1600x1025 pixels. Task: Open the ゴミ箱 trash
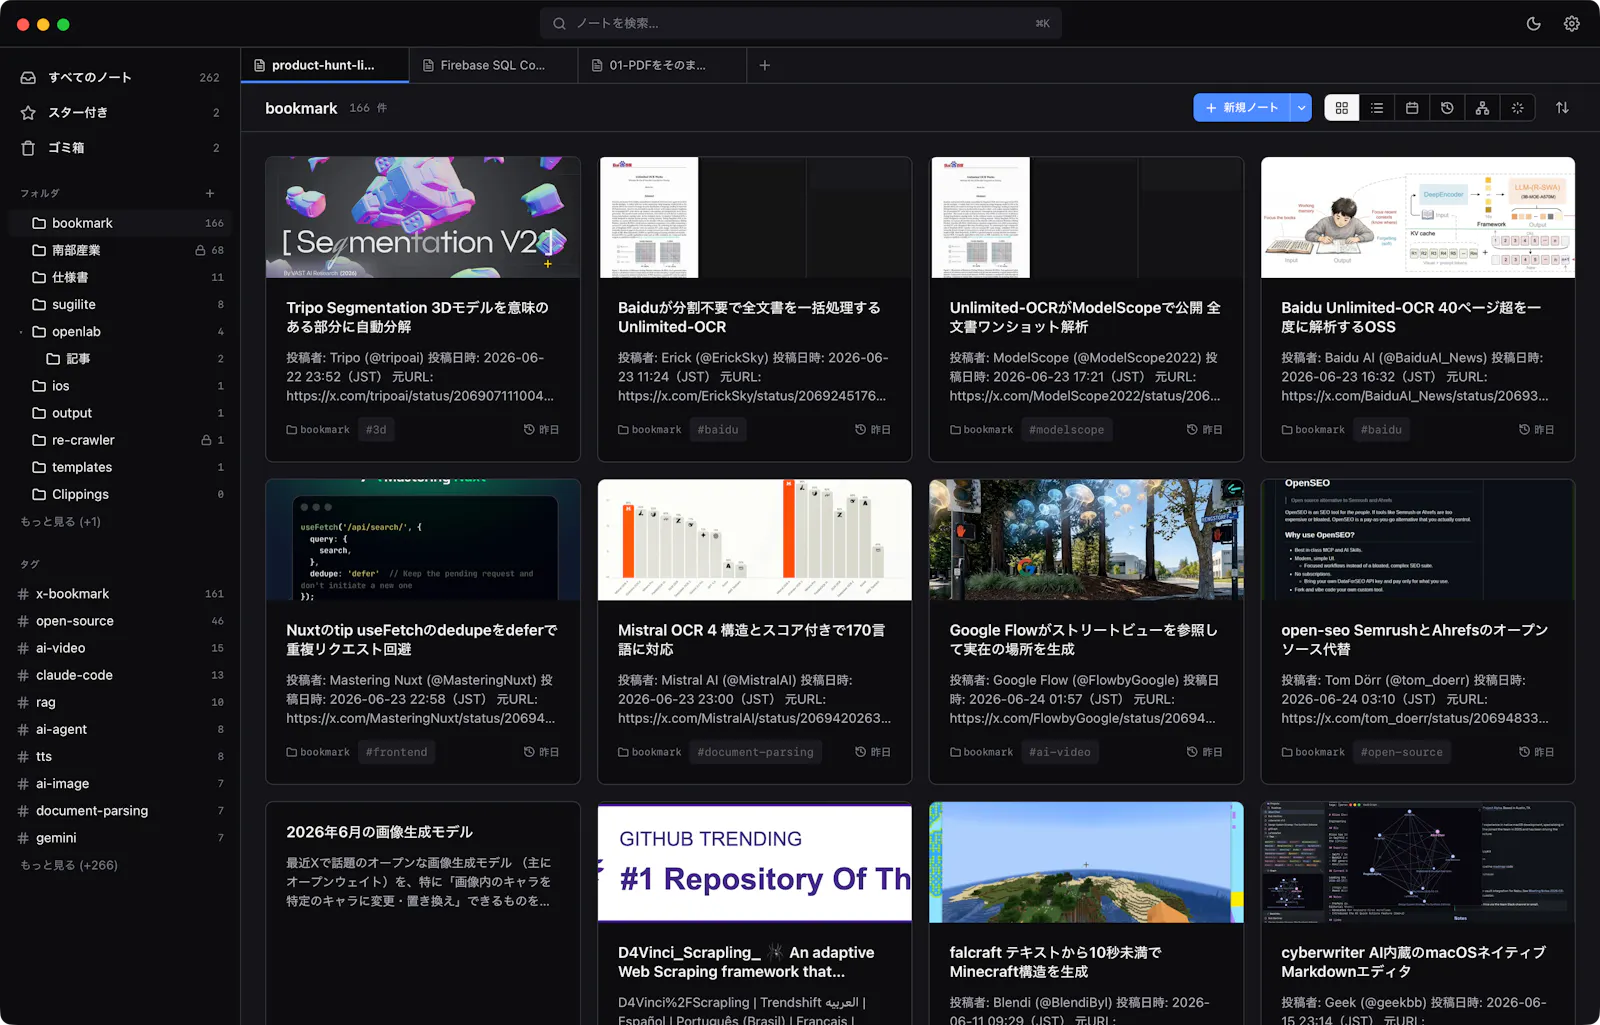coord(120,147)
